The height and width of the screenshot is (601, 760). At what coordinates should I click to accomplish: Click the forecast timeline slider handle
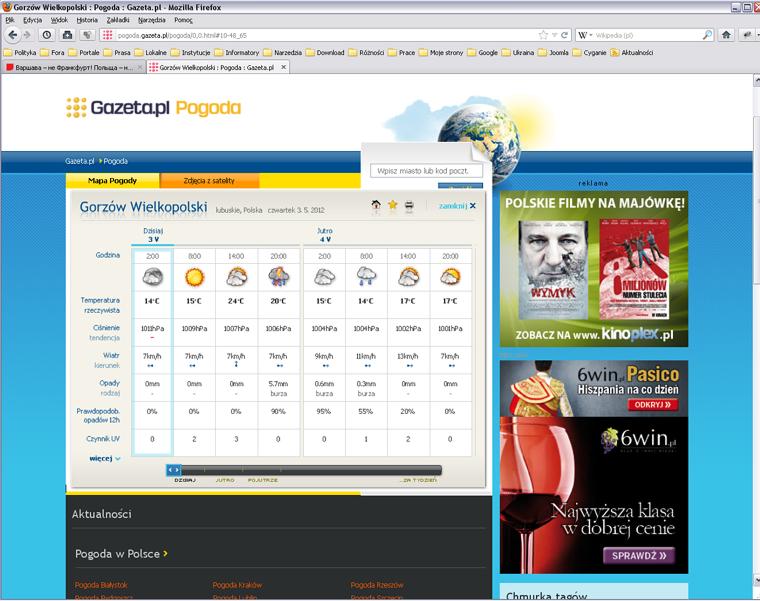pyautogui.click(x=174, y=470)
